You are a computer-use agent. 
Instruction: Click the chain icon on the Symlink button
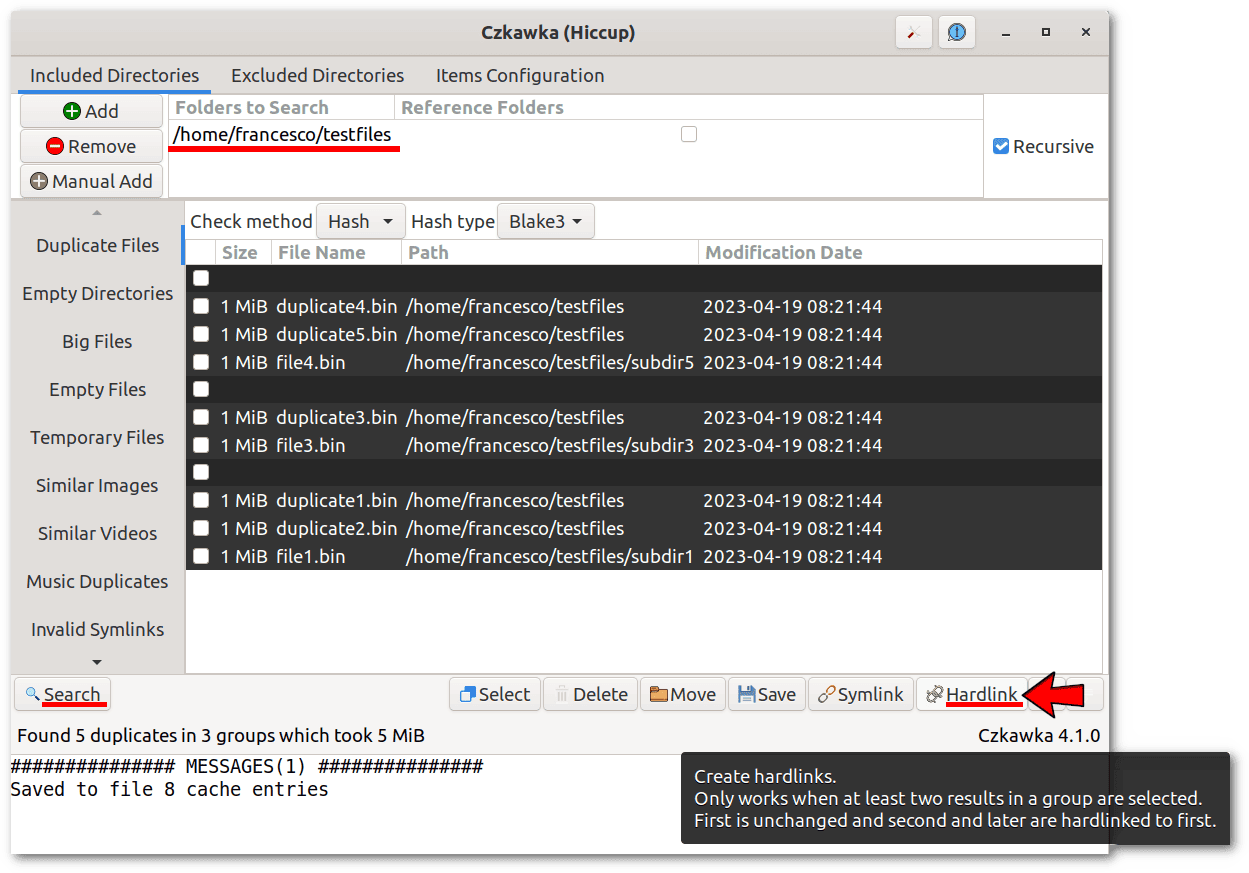click(824, 693)
